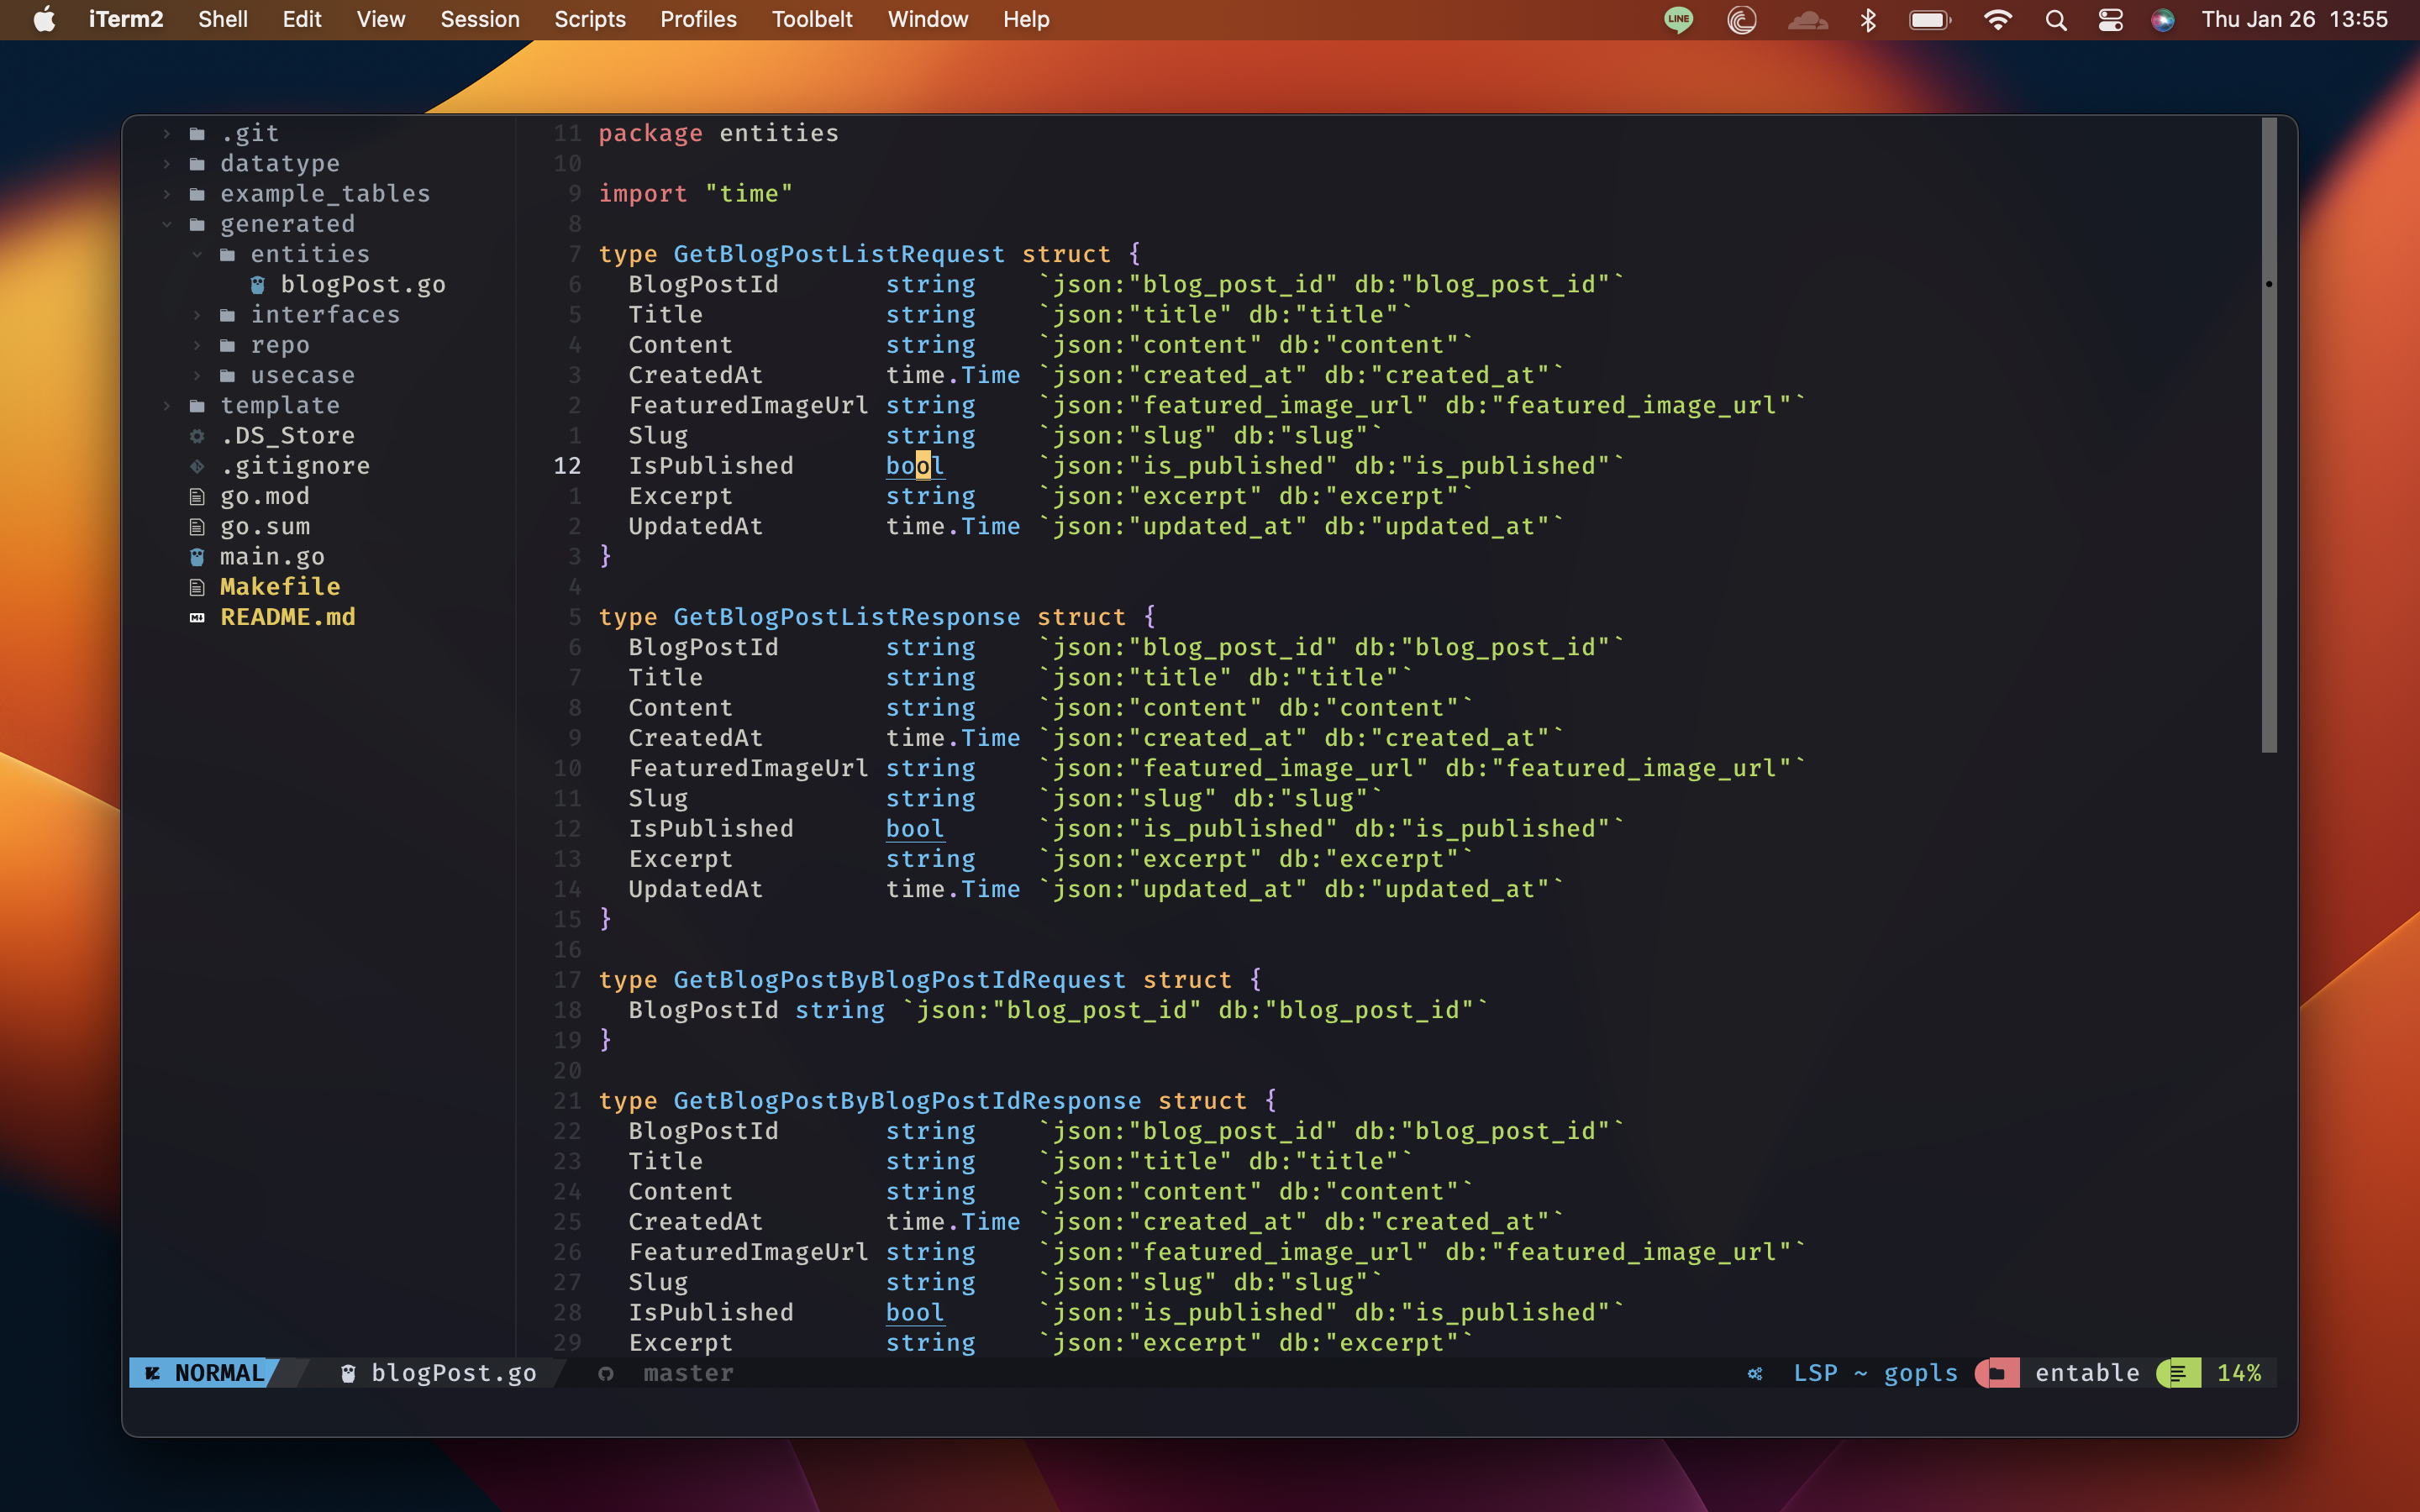Viewport: 2420px width, 1512px height.
Task: Select Makefile in the file tree
Action: point(280,587)
